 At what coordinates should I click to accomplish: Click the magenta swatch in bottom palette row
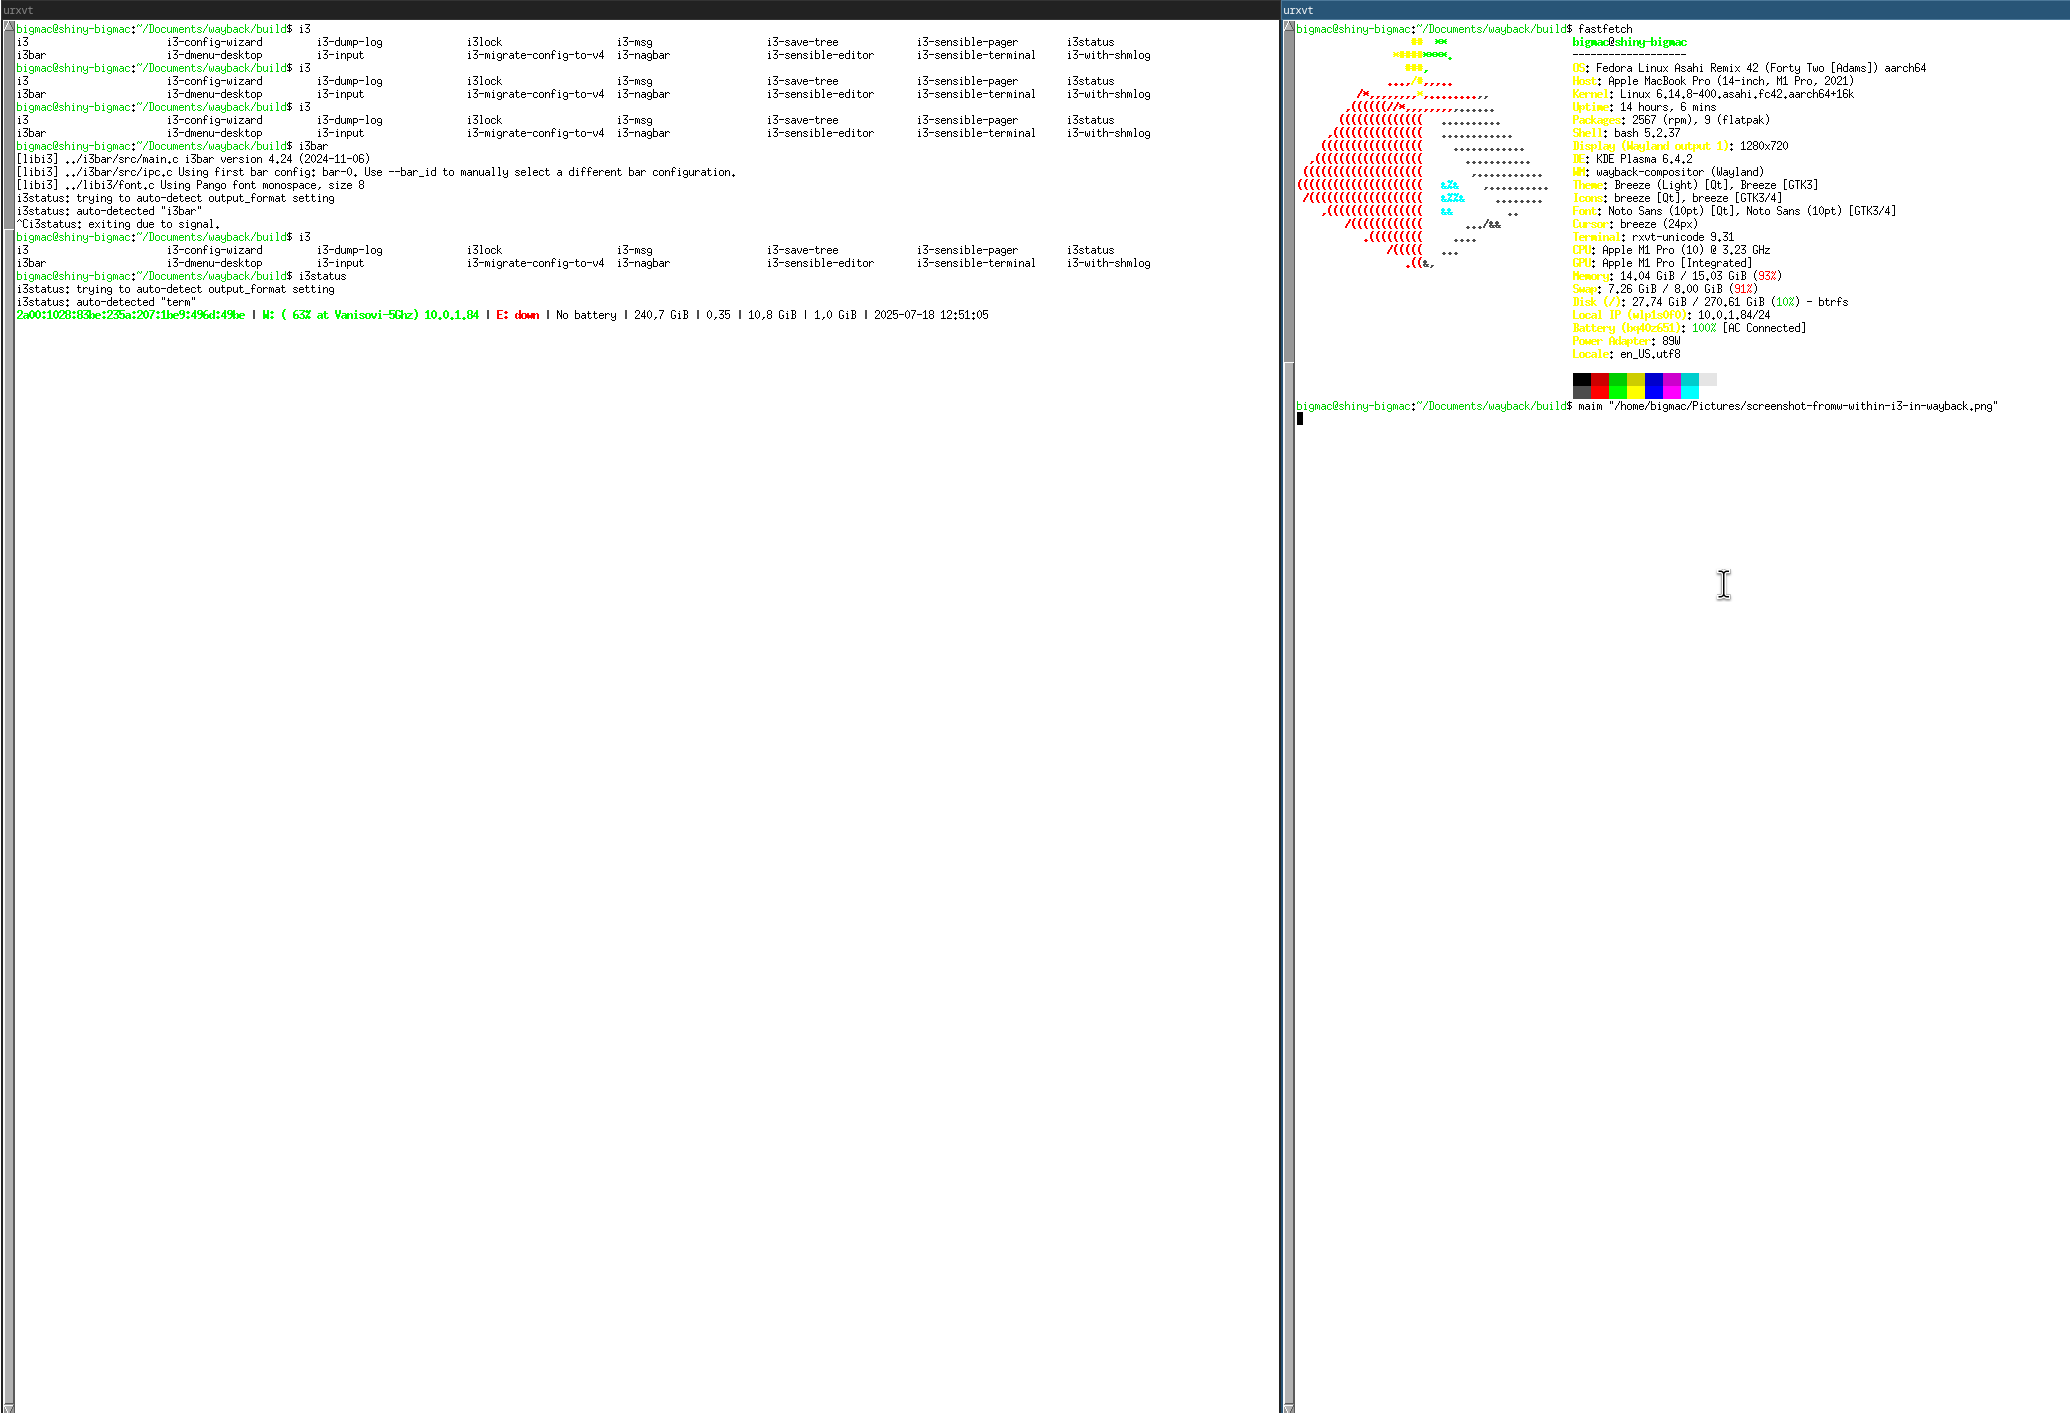(x=1672, y=392)
